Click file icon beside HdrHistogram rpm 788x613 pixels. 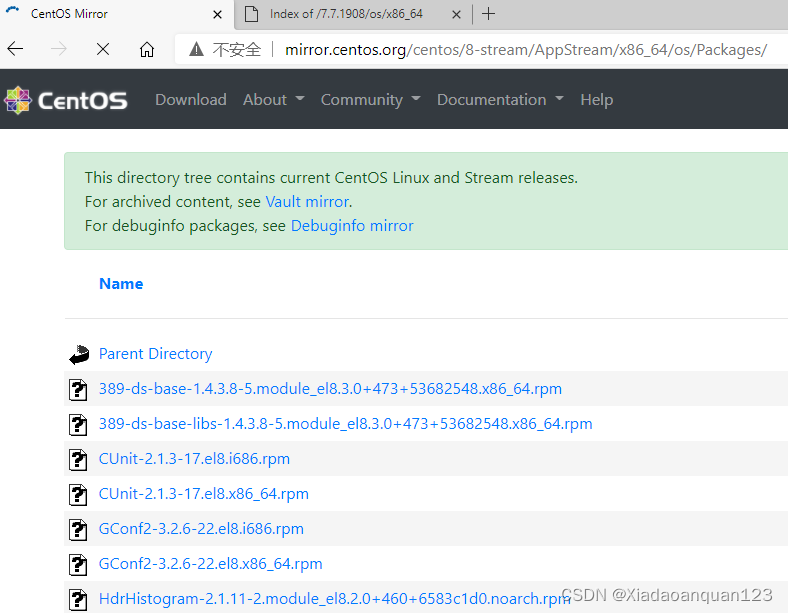[78, 600]
